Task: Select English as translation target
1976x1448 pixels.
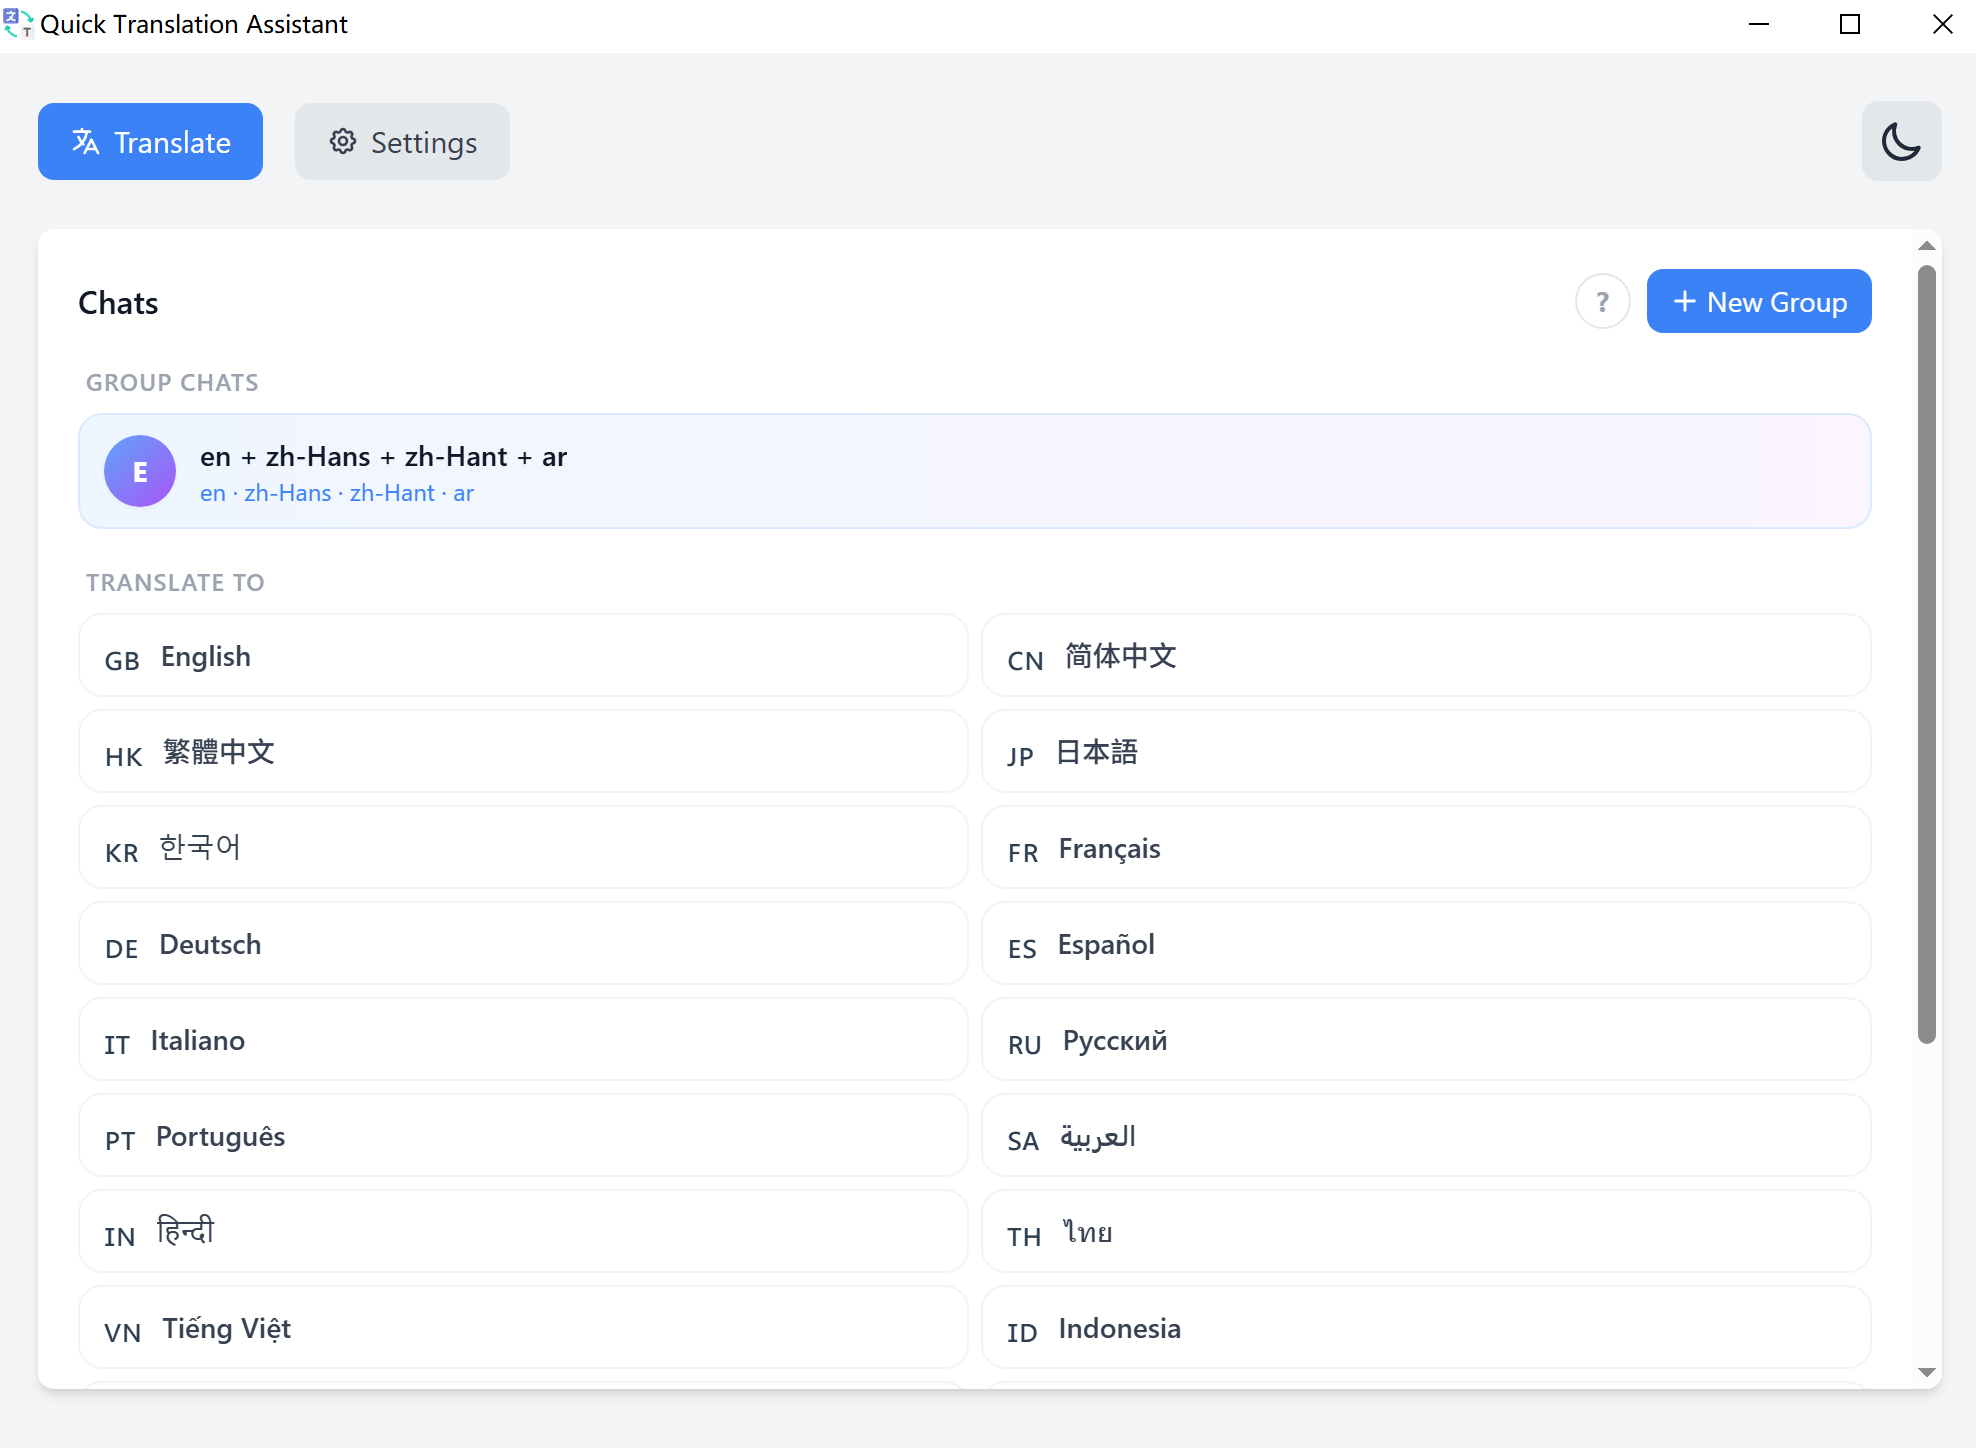Action: point(523,656)
